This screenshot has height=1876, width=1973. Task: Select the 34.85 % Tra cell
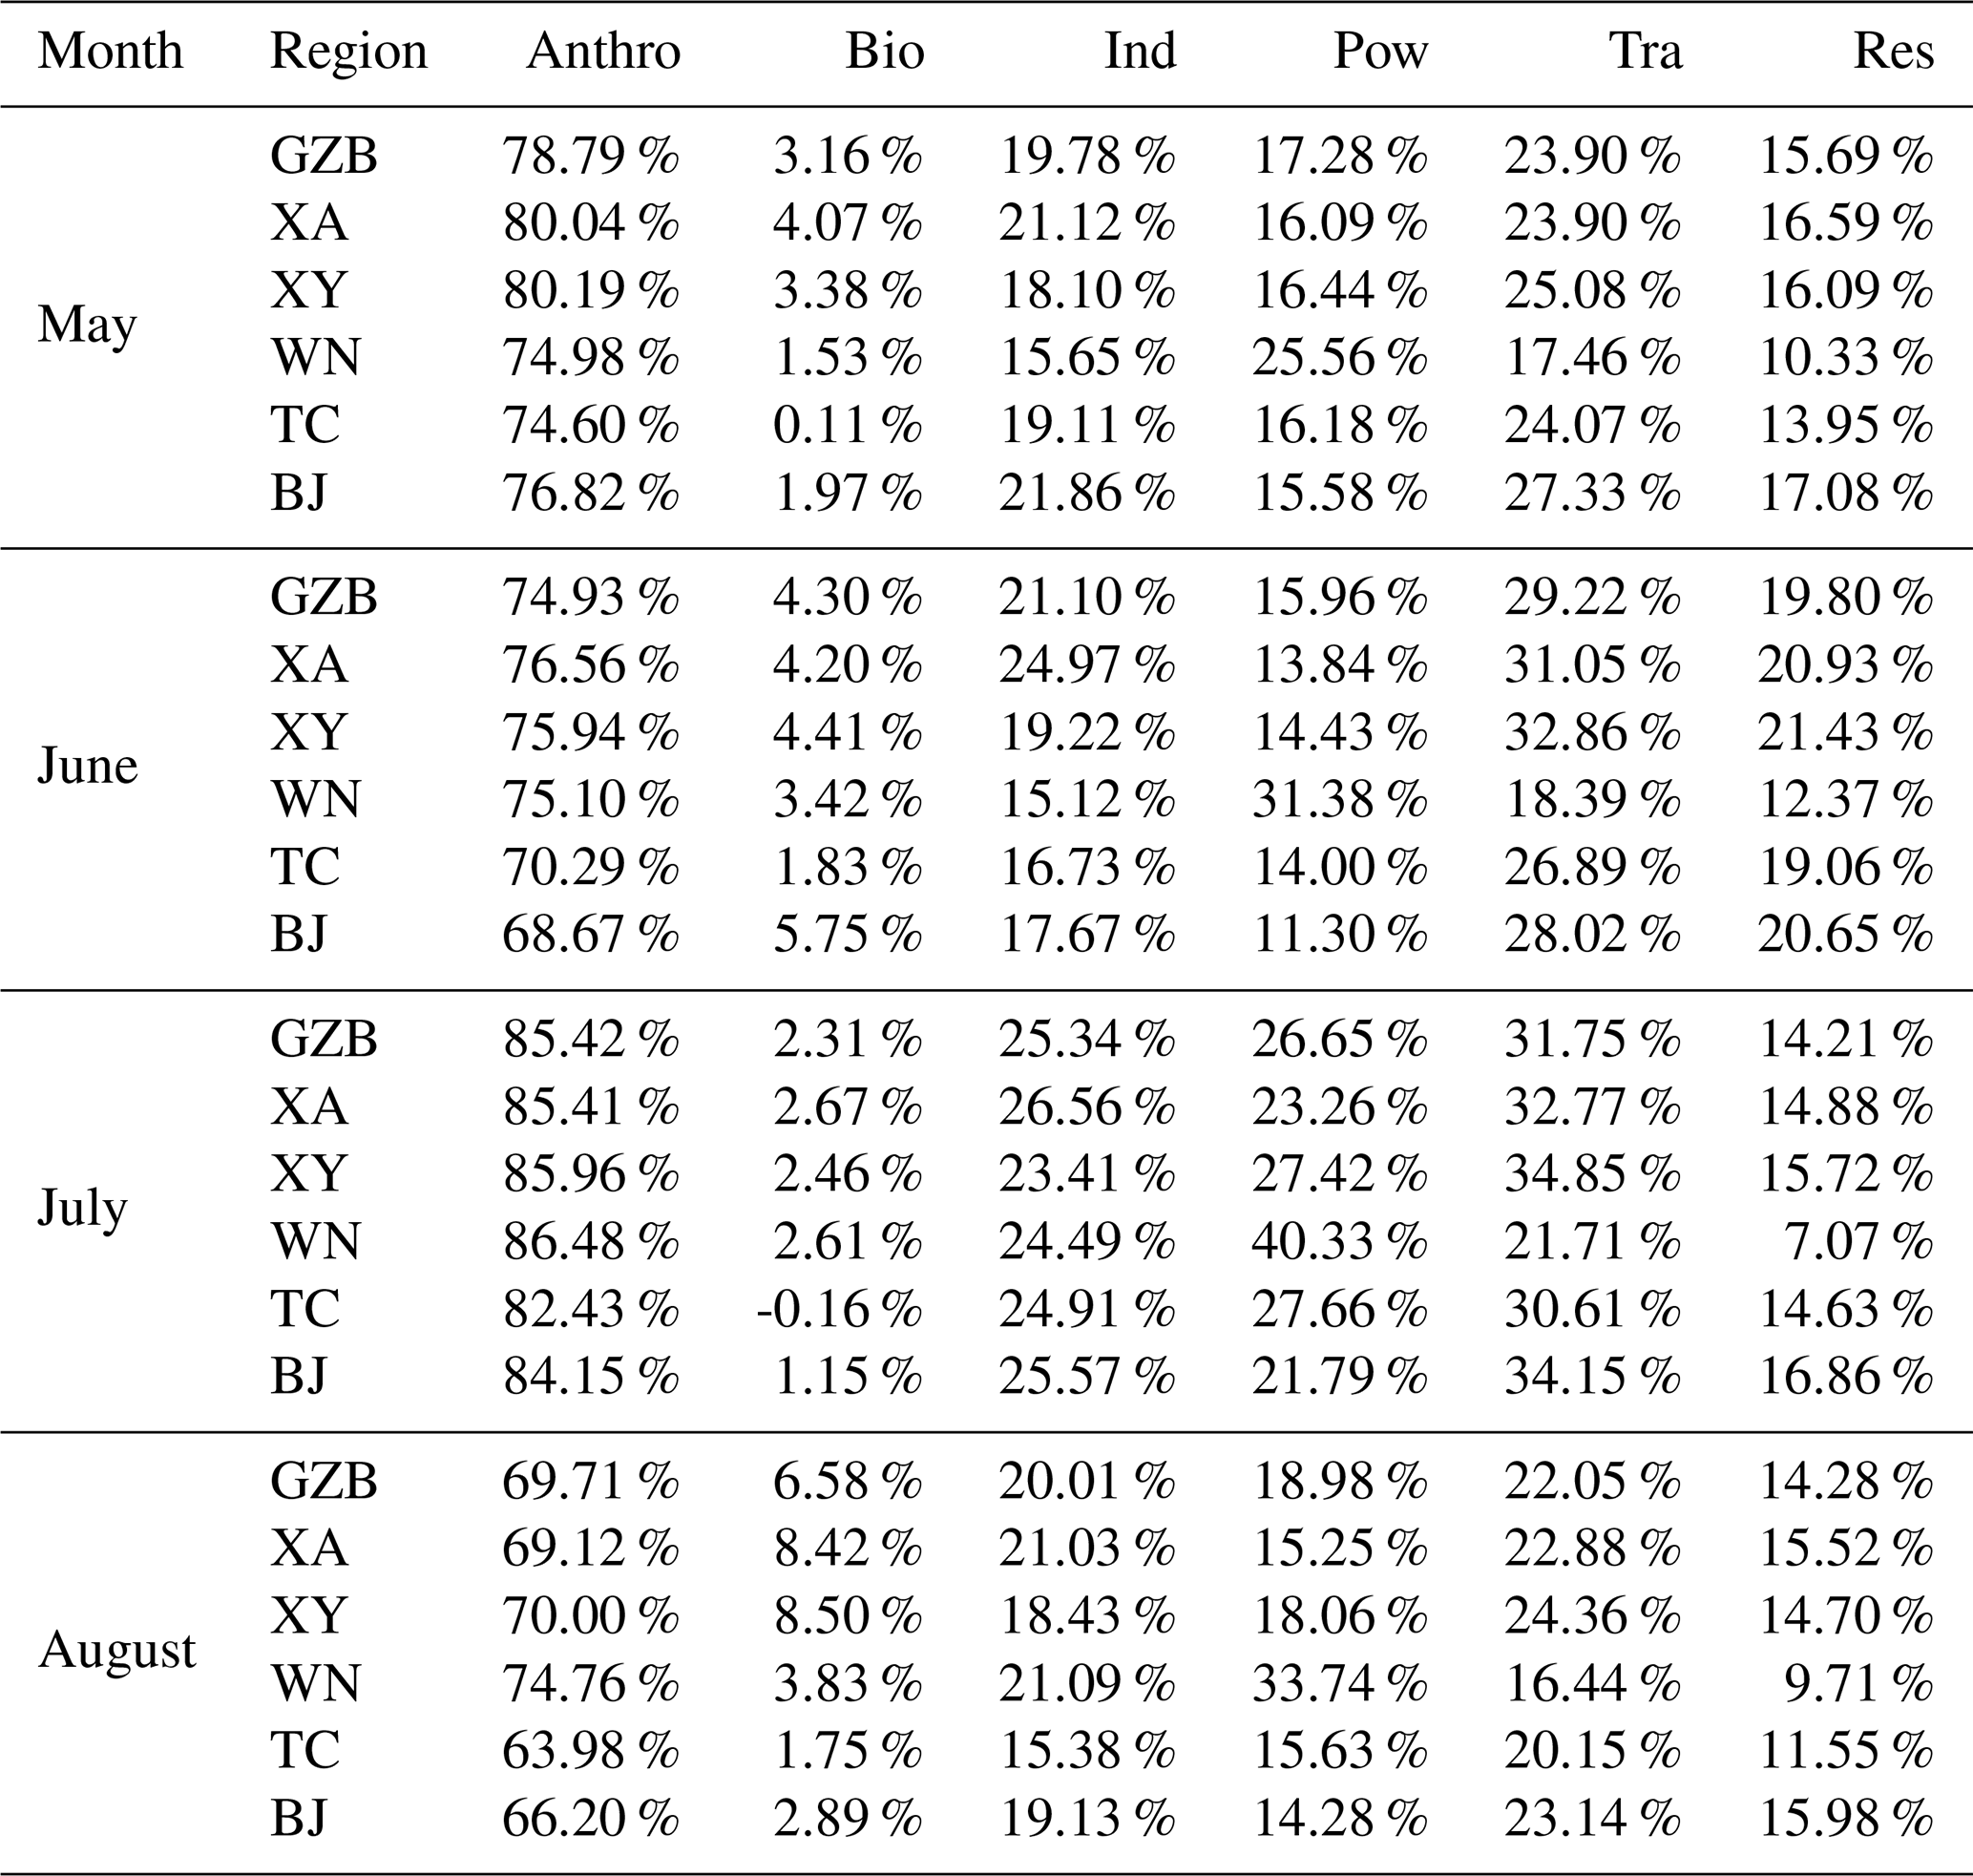click(x=1592, y=1174)
